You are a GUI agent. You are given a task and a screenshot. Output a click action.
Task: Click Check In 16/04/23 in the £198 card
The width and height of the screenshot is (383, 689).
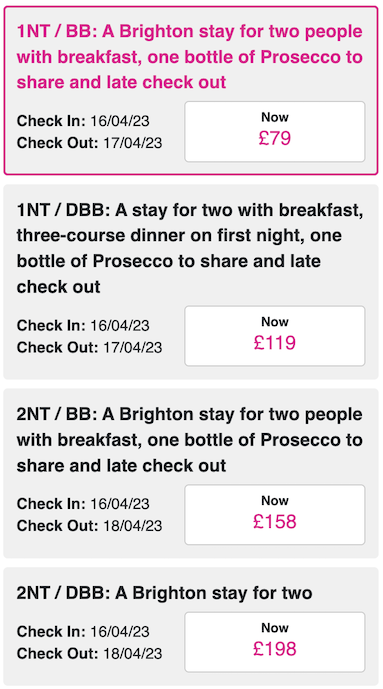pyautogui.click(x=83, y=632)
